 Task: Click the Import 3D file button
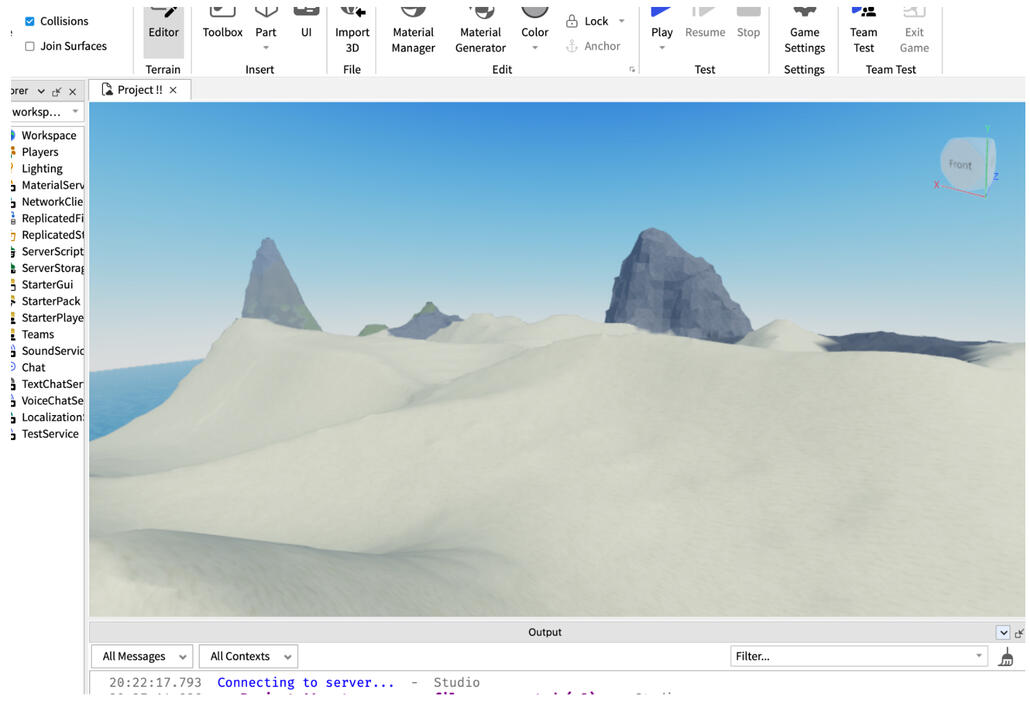(x=352, y=30)
